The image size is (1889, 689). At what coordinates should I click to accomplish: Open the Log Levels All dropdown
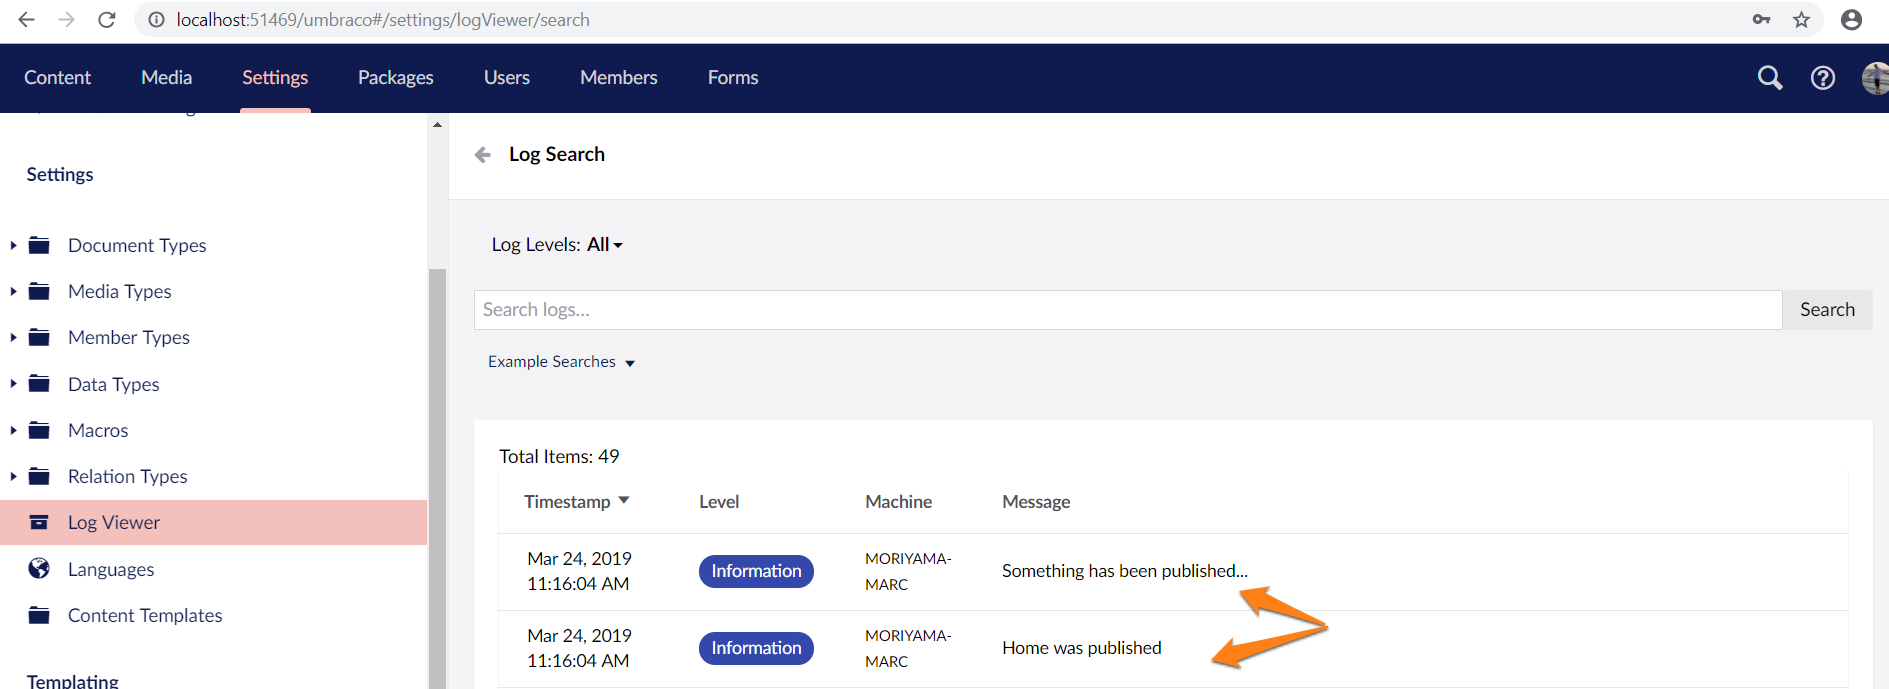pyautogui.click(x=604, y=245)
